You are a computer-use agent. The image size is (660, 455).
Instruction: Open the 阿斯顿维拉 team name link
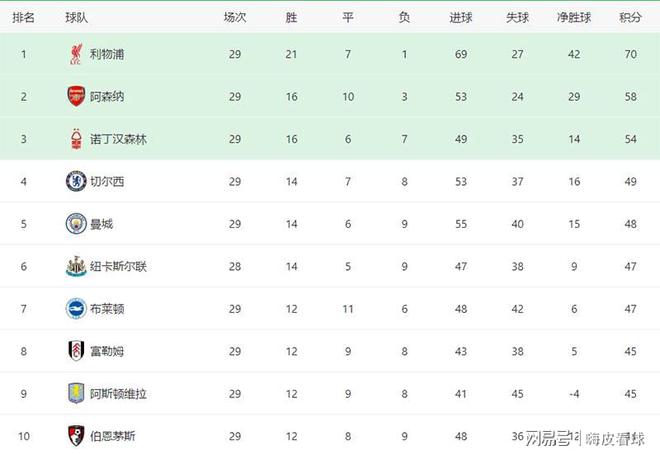(x=118, y=394)
